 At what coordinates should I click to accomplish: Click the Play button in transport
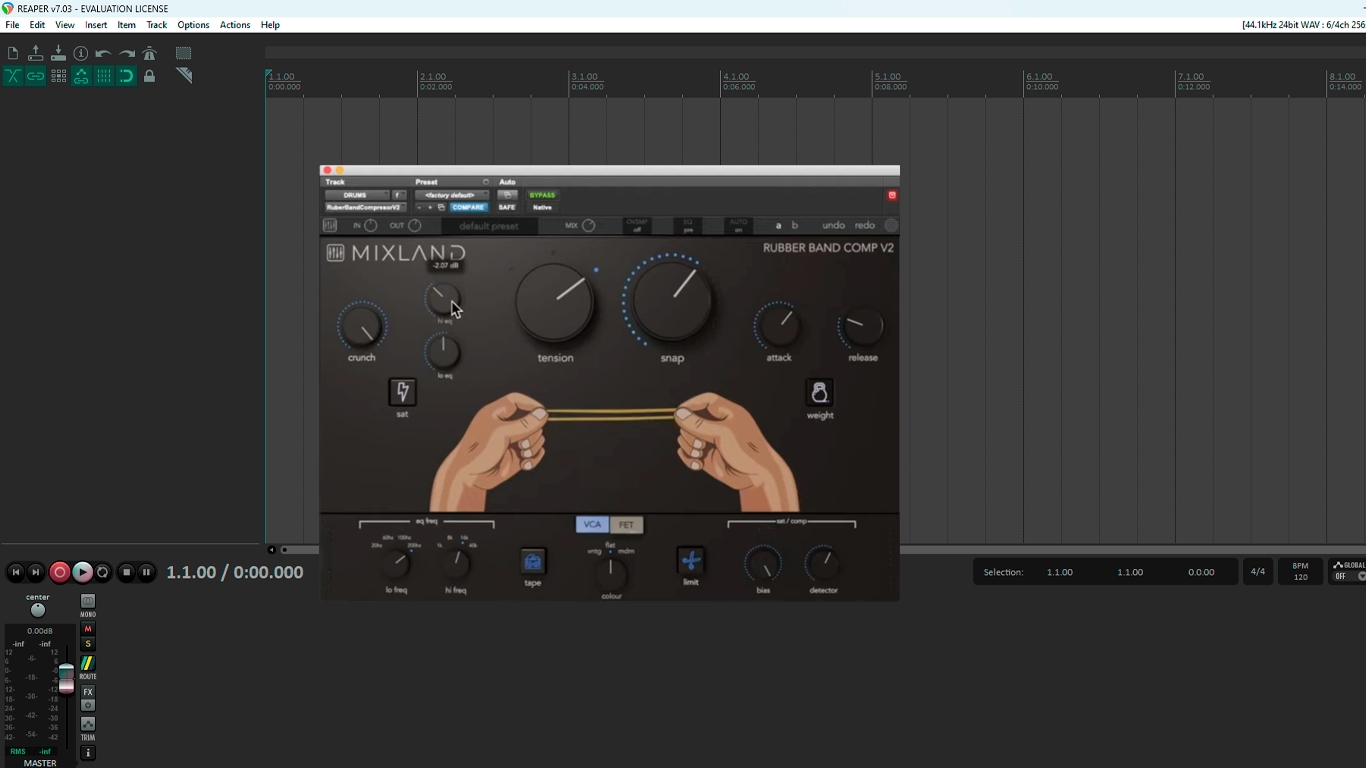(82, 572)
